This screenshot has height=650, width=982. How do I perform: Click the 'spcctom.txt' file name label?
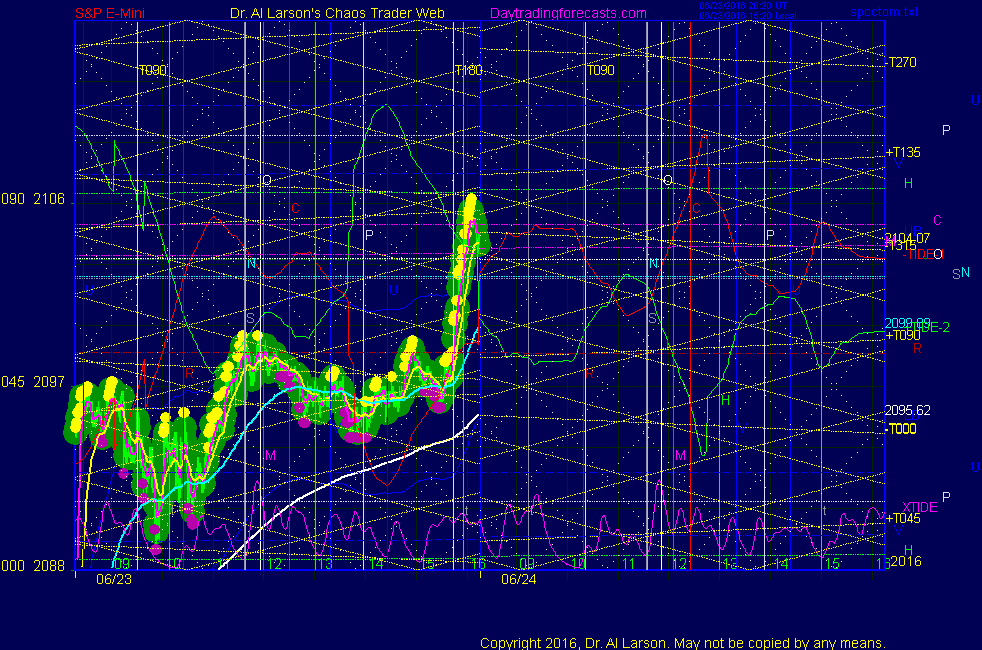[x=884, y=12]
